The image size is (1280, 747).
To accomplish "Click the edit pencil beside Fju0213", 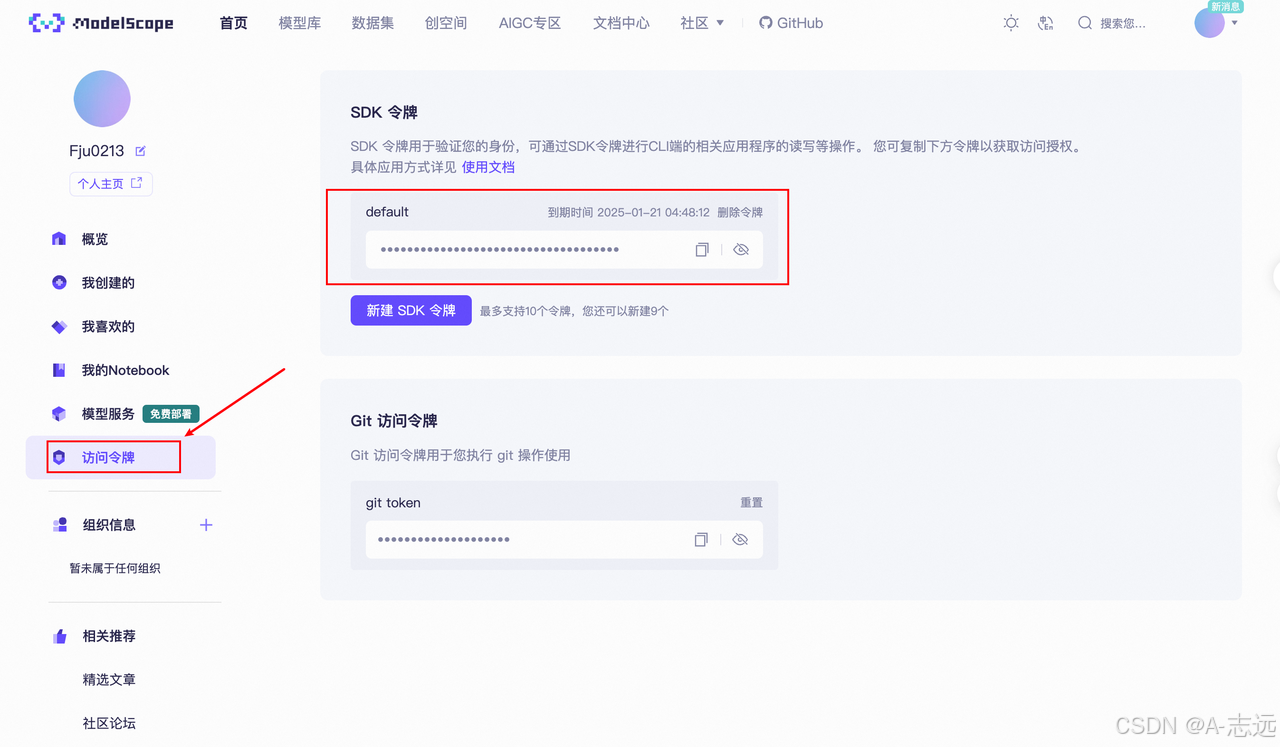I will 140,151.
